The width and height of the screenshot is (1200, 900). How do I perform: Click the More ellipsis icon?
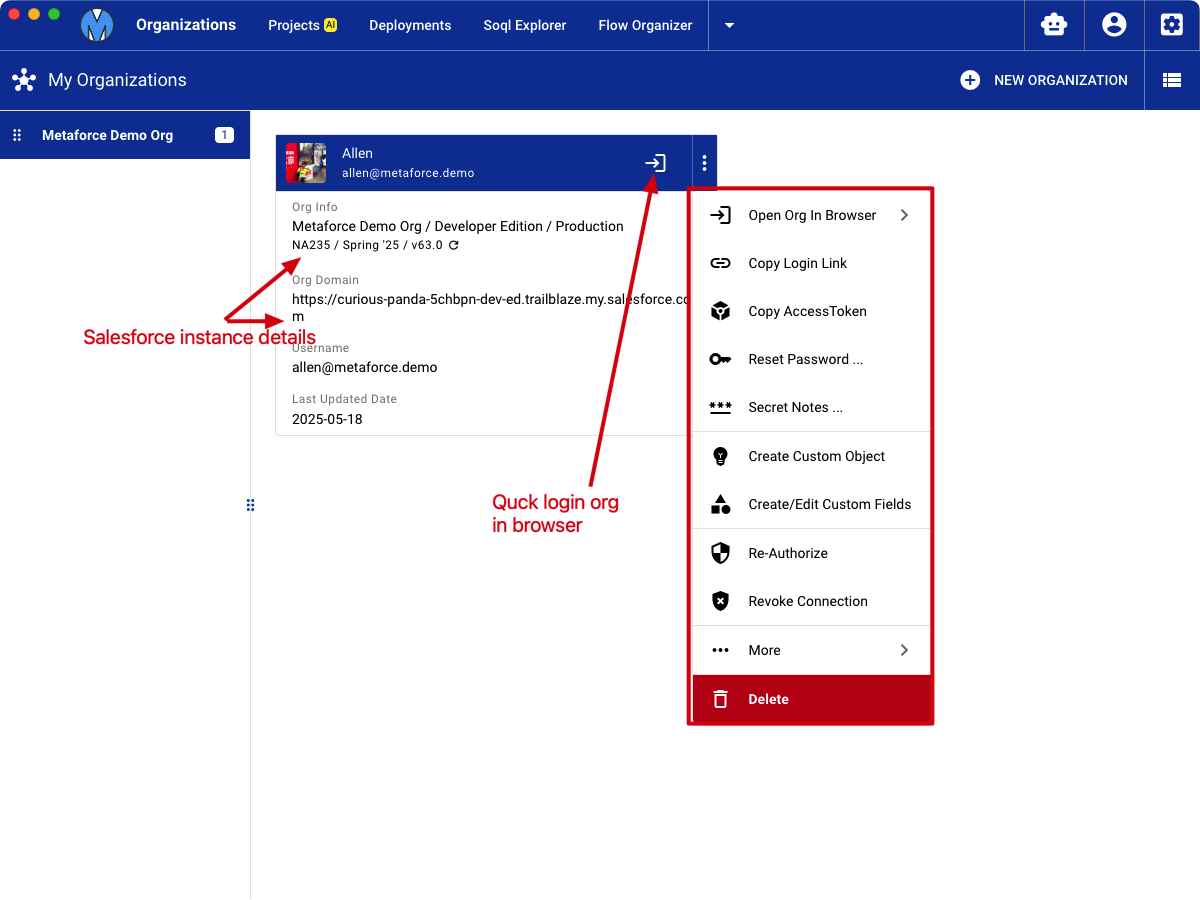point(720,650)
